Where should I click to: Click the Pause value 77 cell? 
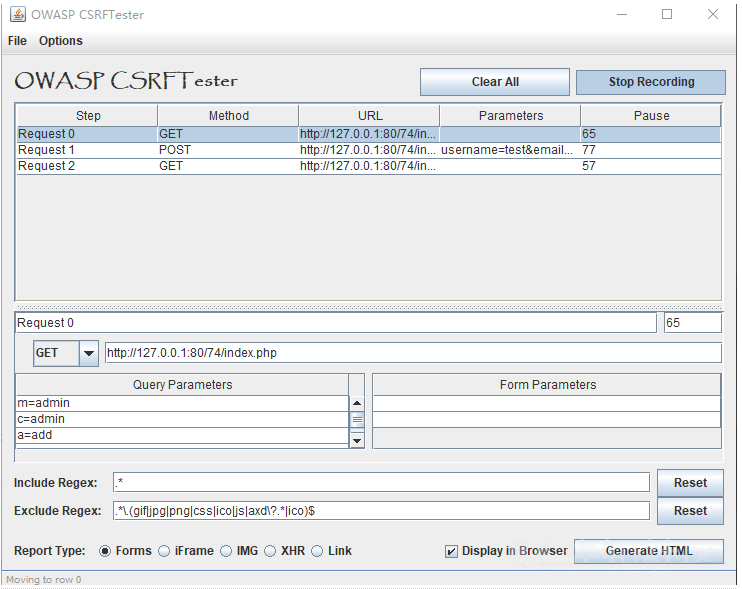651,150
